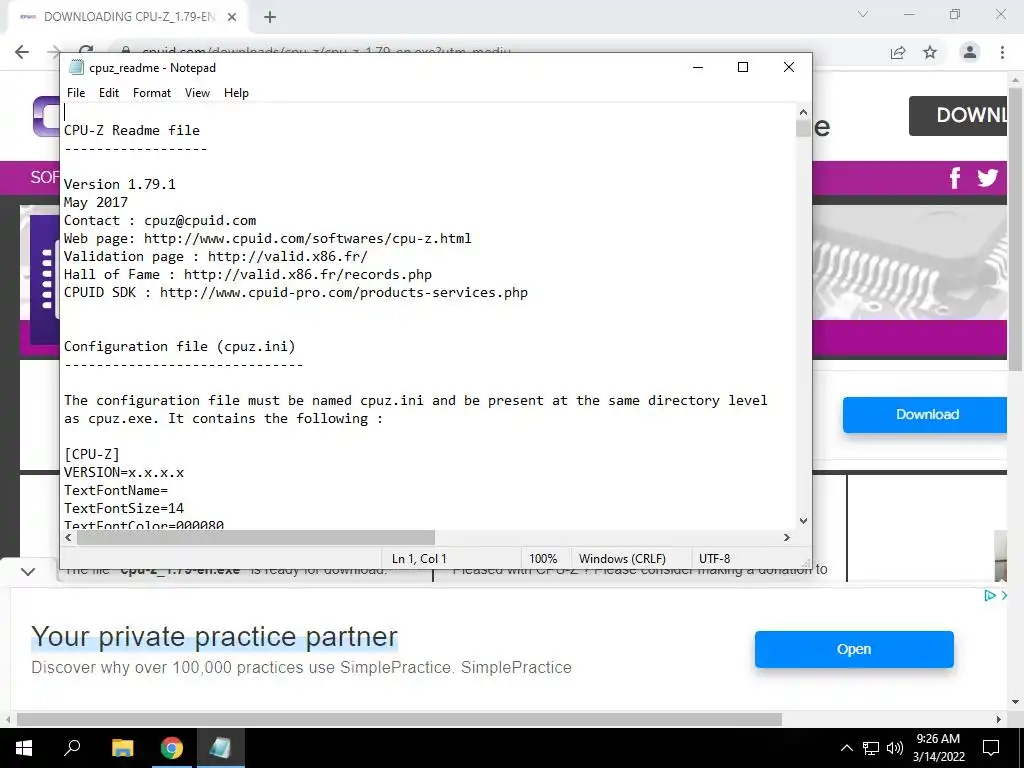Click the AdChoices triangle icon
Screen dimensions: 1024x768
(x=990, y=595)
